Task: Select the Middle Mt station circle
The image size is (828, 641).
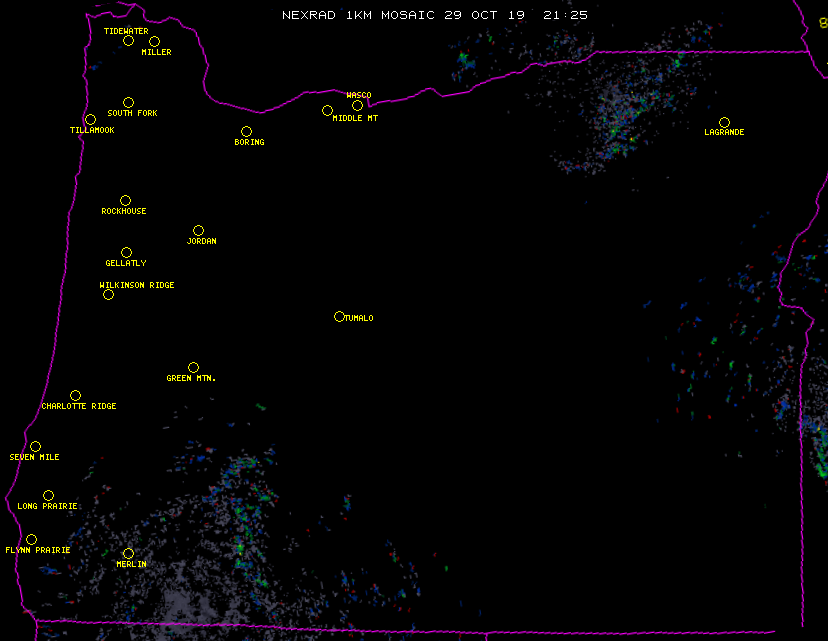Action: coord(327,110)
